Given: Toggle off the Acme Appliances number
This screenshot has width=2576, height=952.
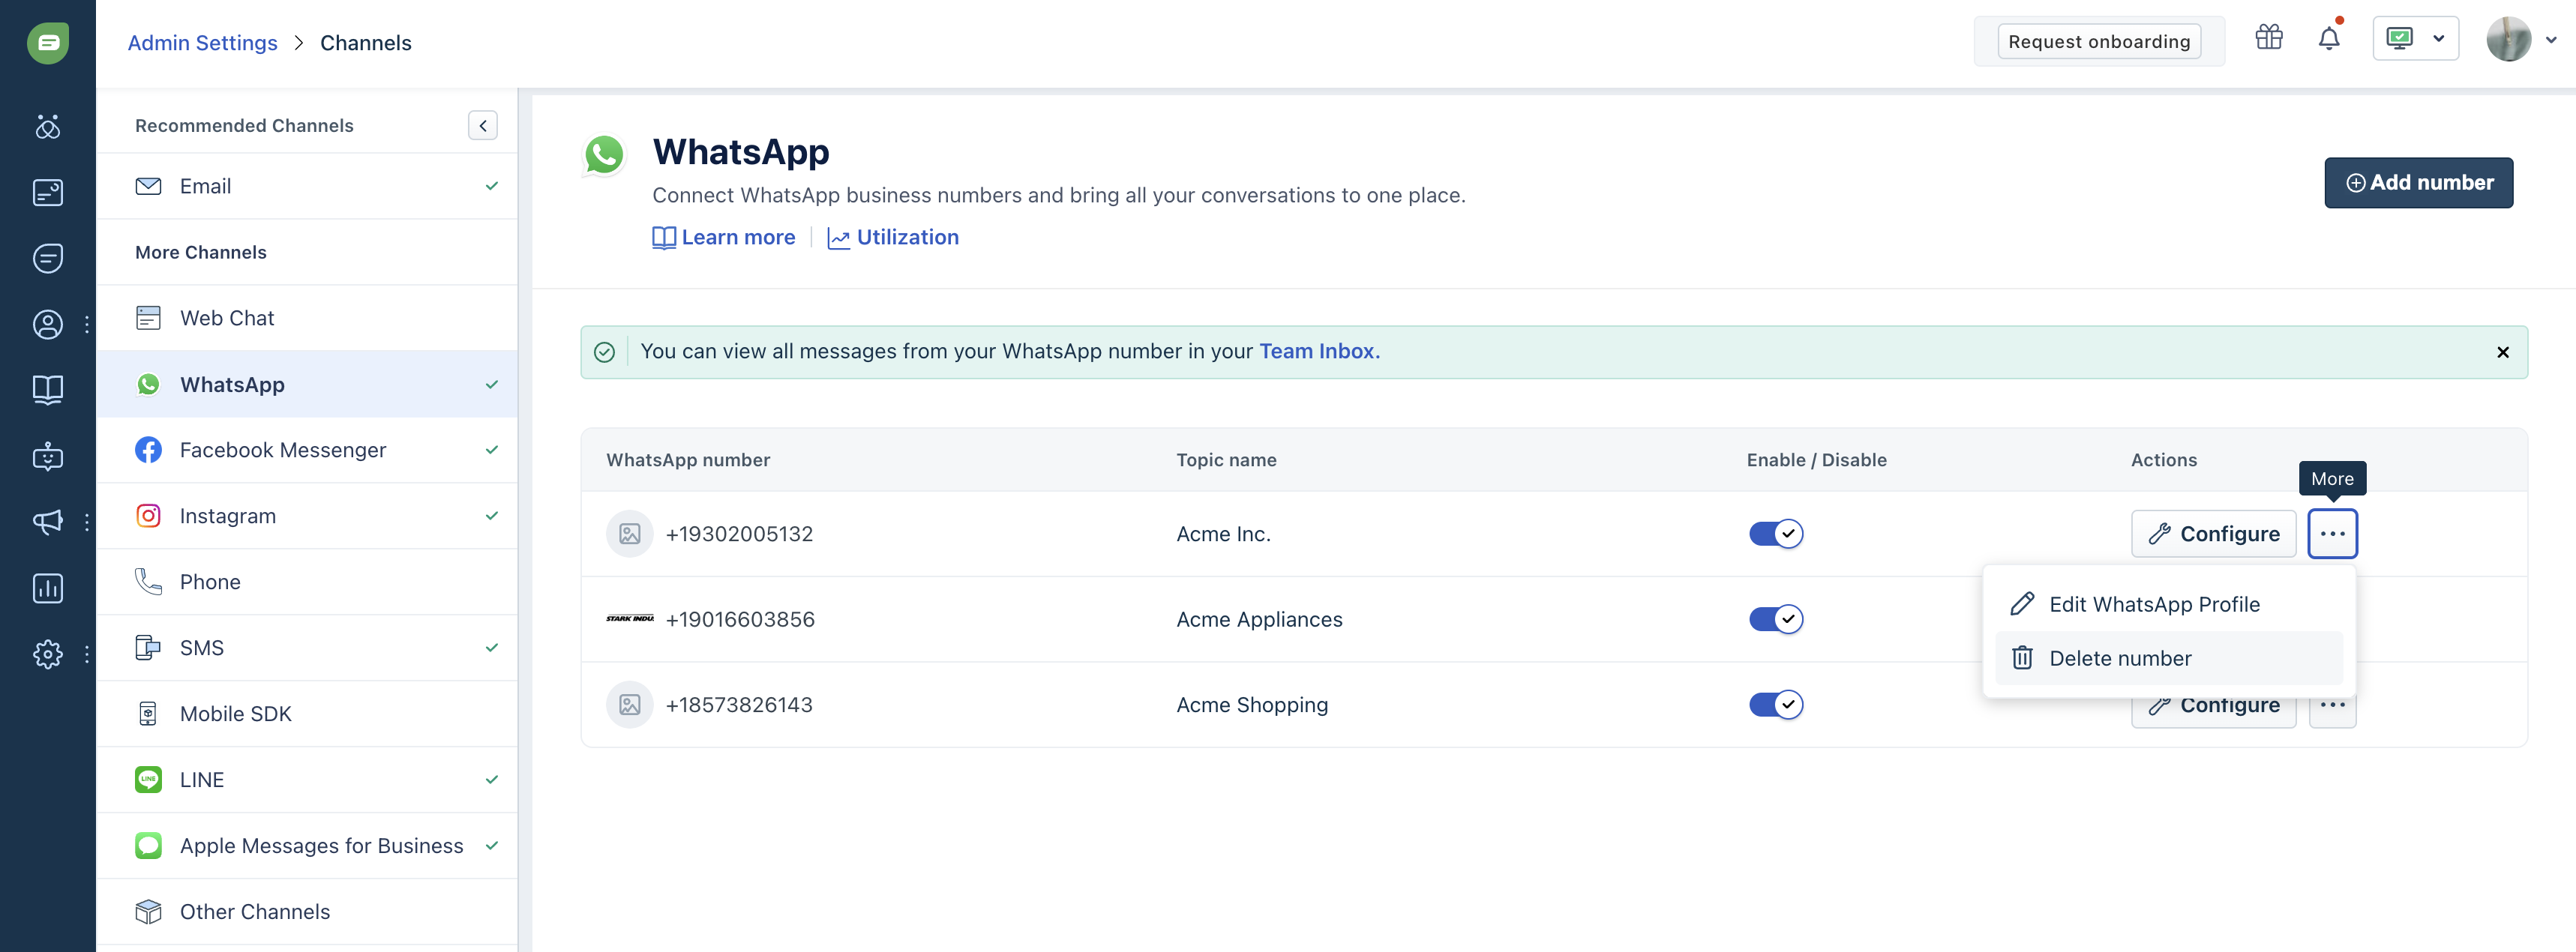Looking at the screenshot, I should (x=1775, y=619).
